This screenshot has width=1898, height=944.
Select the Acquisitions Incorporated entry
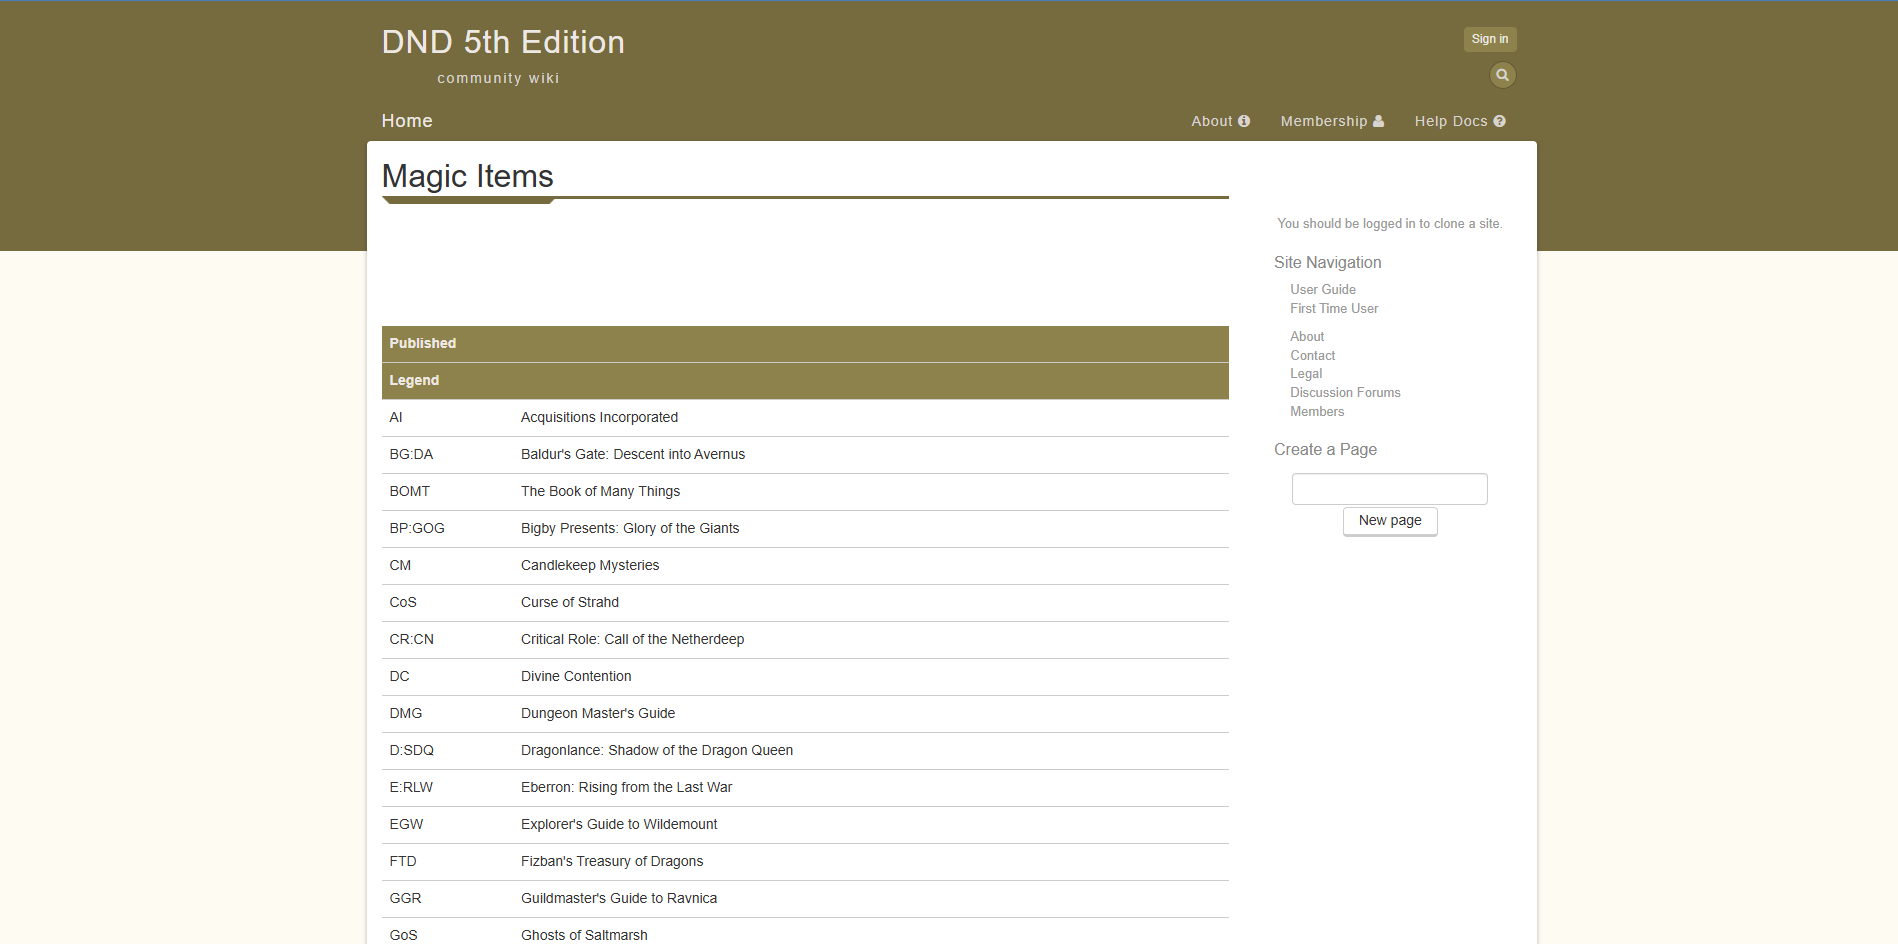click(599, 418)
